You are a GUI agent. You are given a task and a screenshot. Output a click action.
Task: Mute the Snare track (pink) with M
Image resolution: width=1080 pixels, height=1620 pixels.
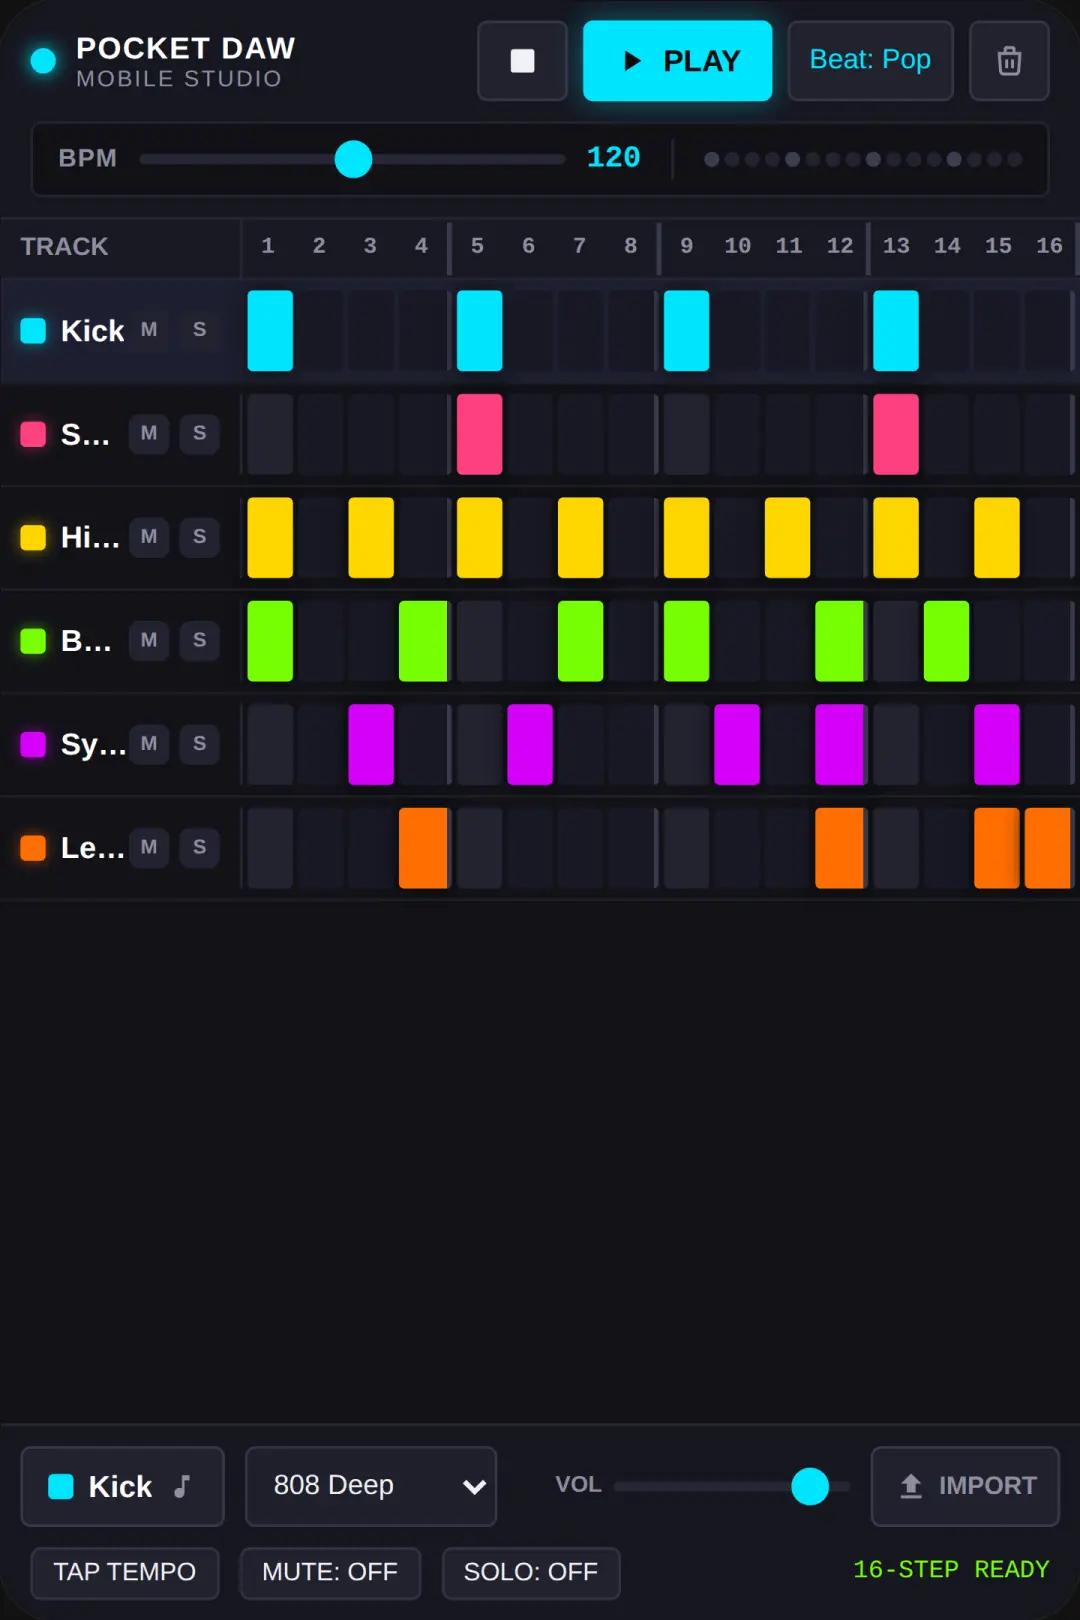pyautogui.click(x=149, y=434)
